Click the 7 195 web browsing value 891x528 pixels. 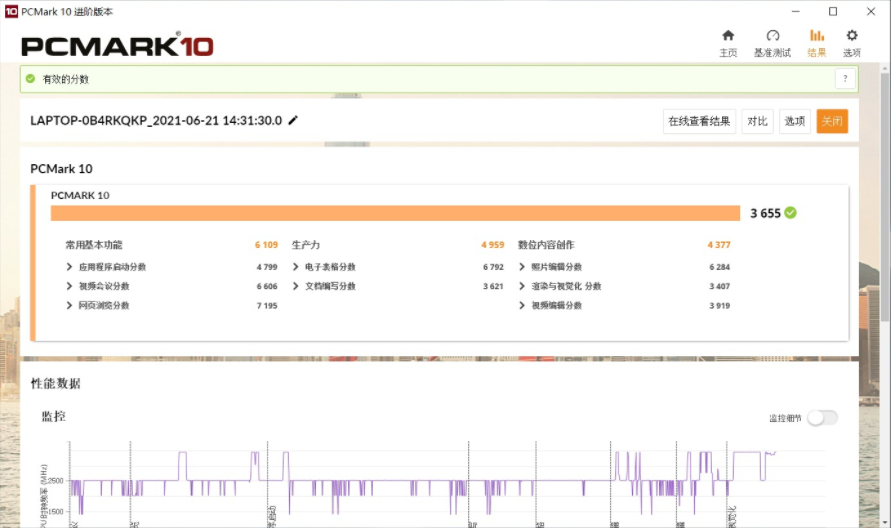267,306
